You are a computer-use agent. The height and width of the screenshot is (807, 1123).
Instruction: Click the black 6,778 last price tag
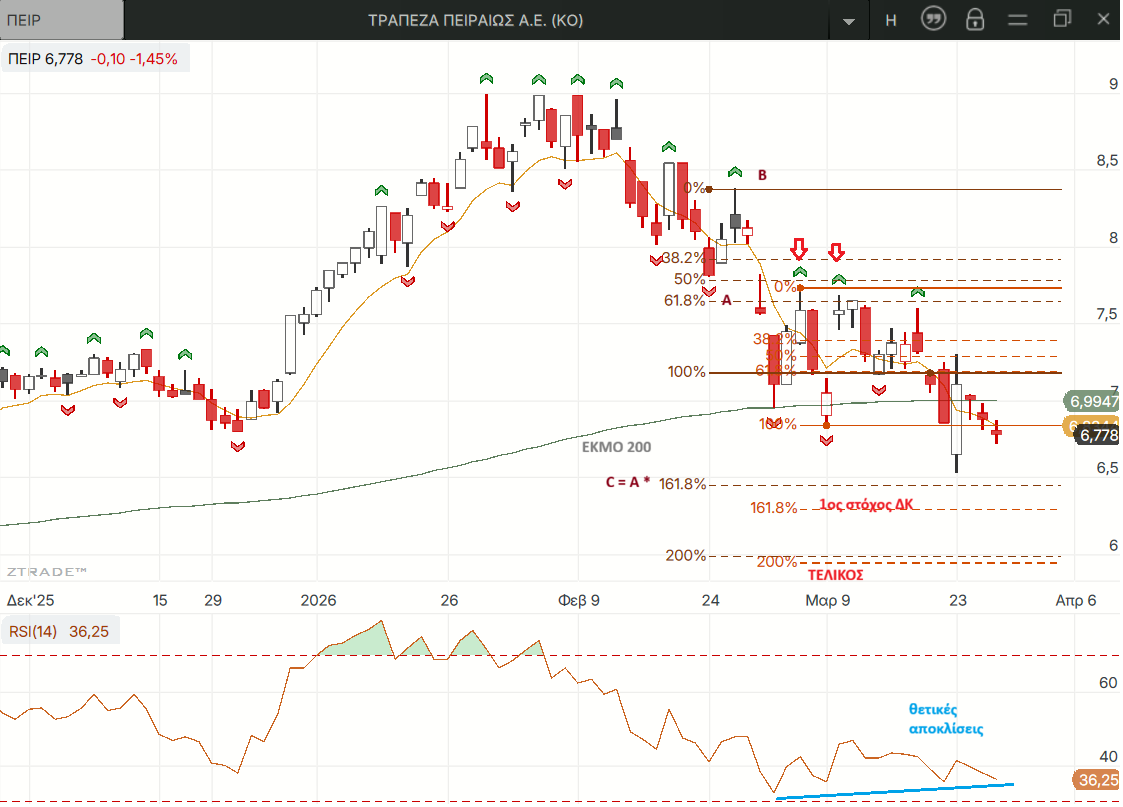pos(1098,436)
